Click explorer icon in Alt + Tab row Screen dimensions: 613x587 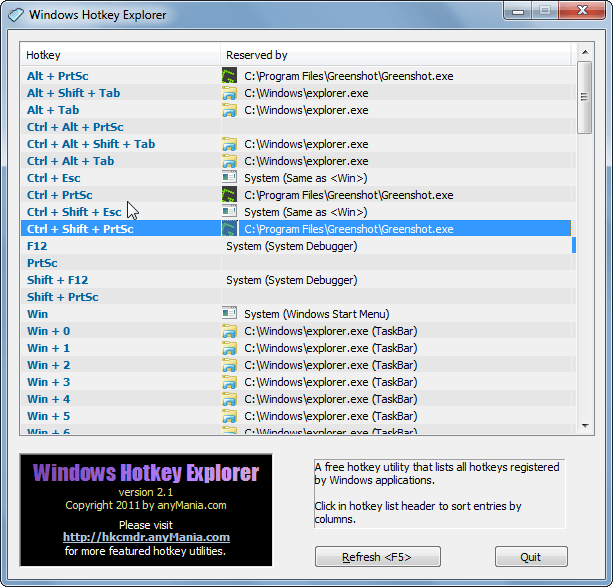(229, 110)
